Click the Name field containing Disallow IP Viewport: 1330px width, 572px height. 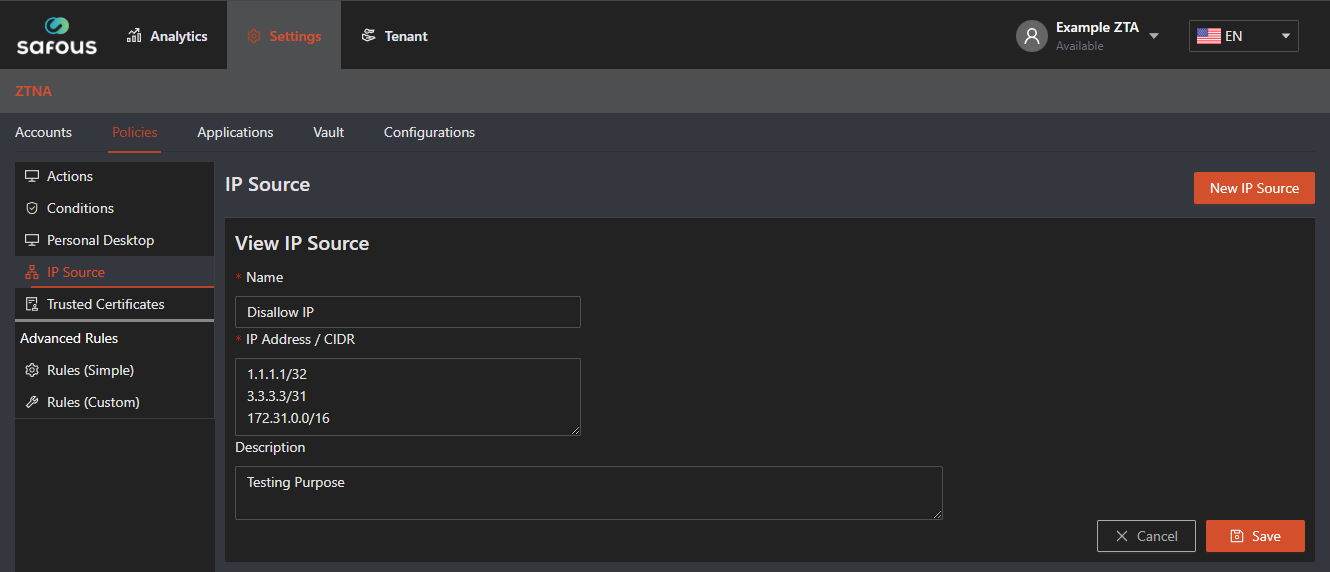tap(408, 312)
